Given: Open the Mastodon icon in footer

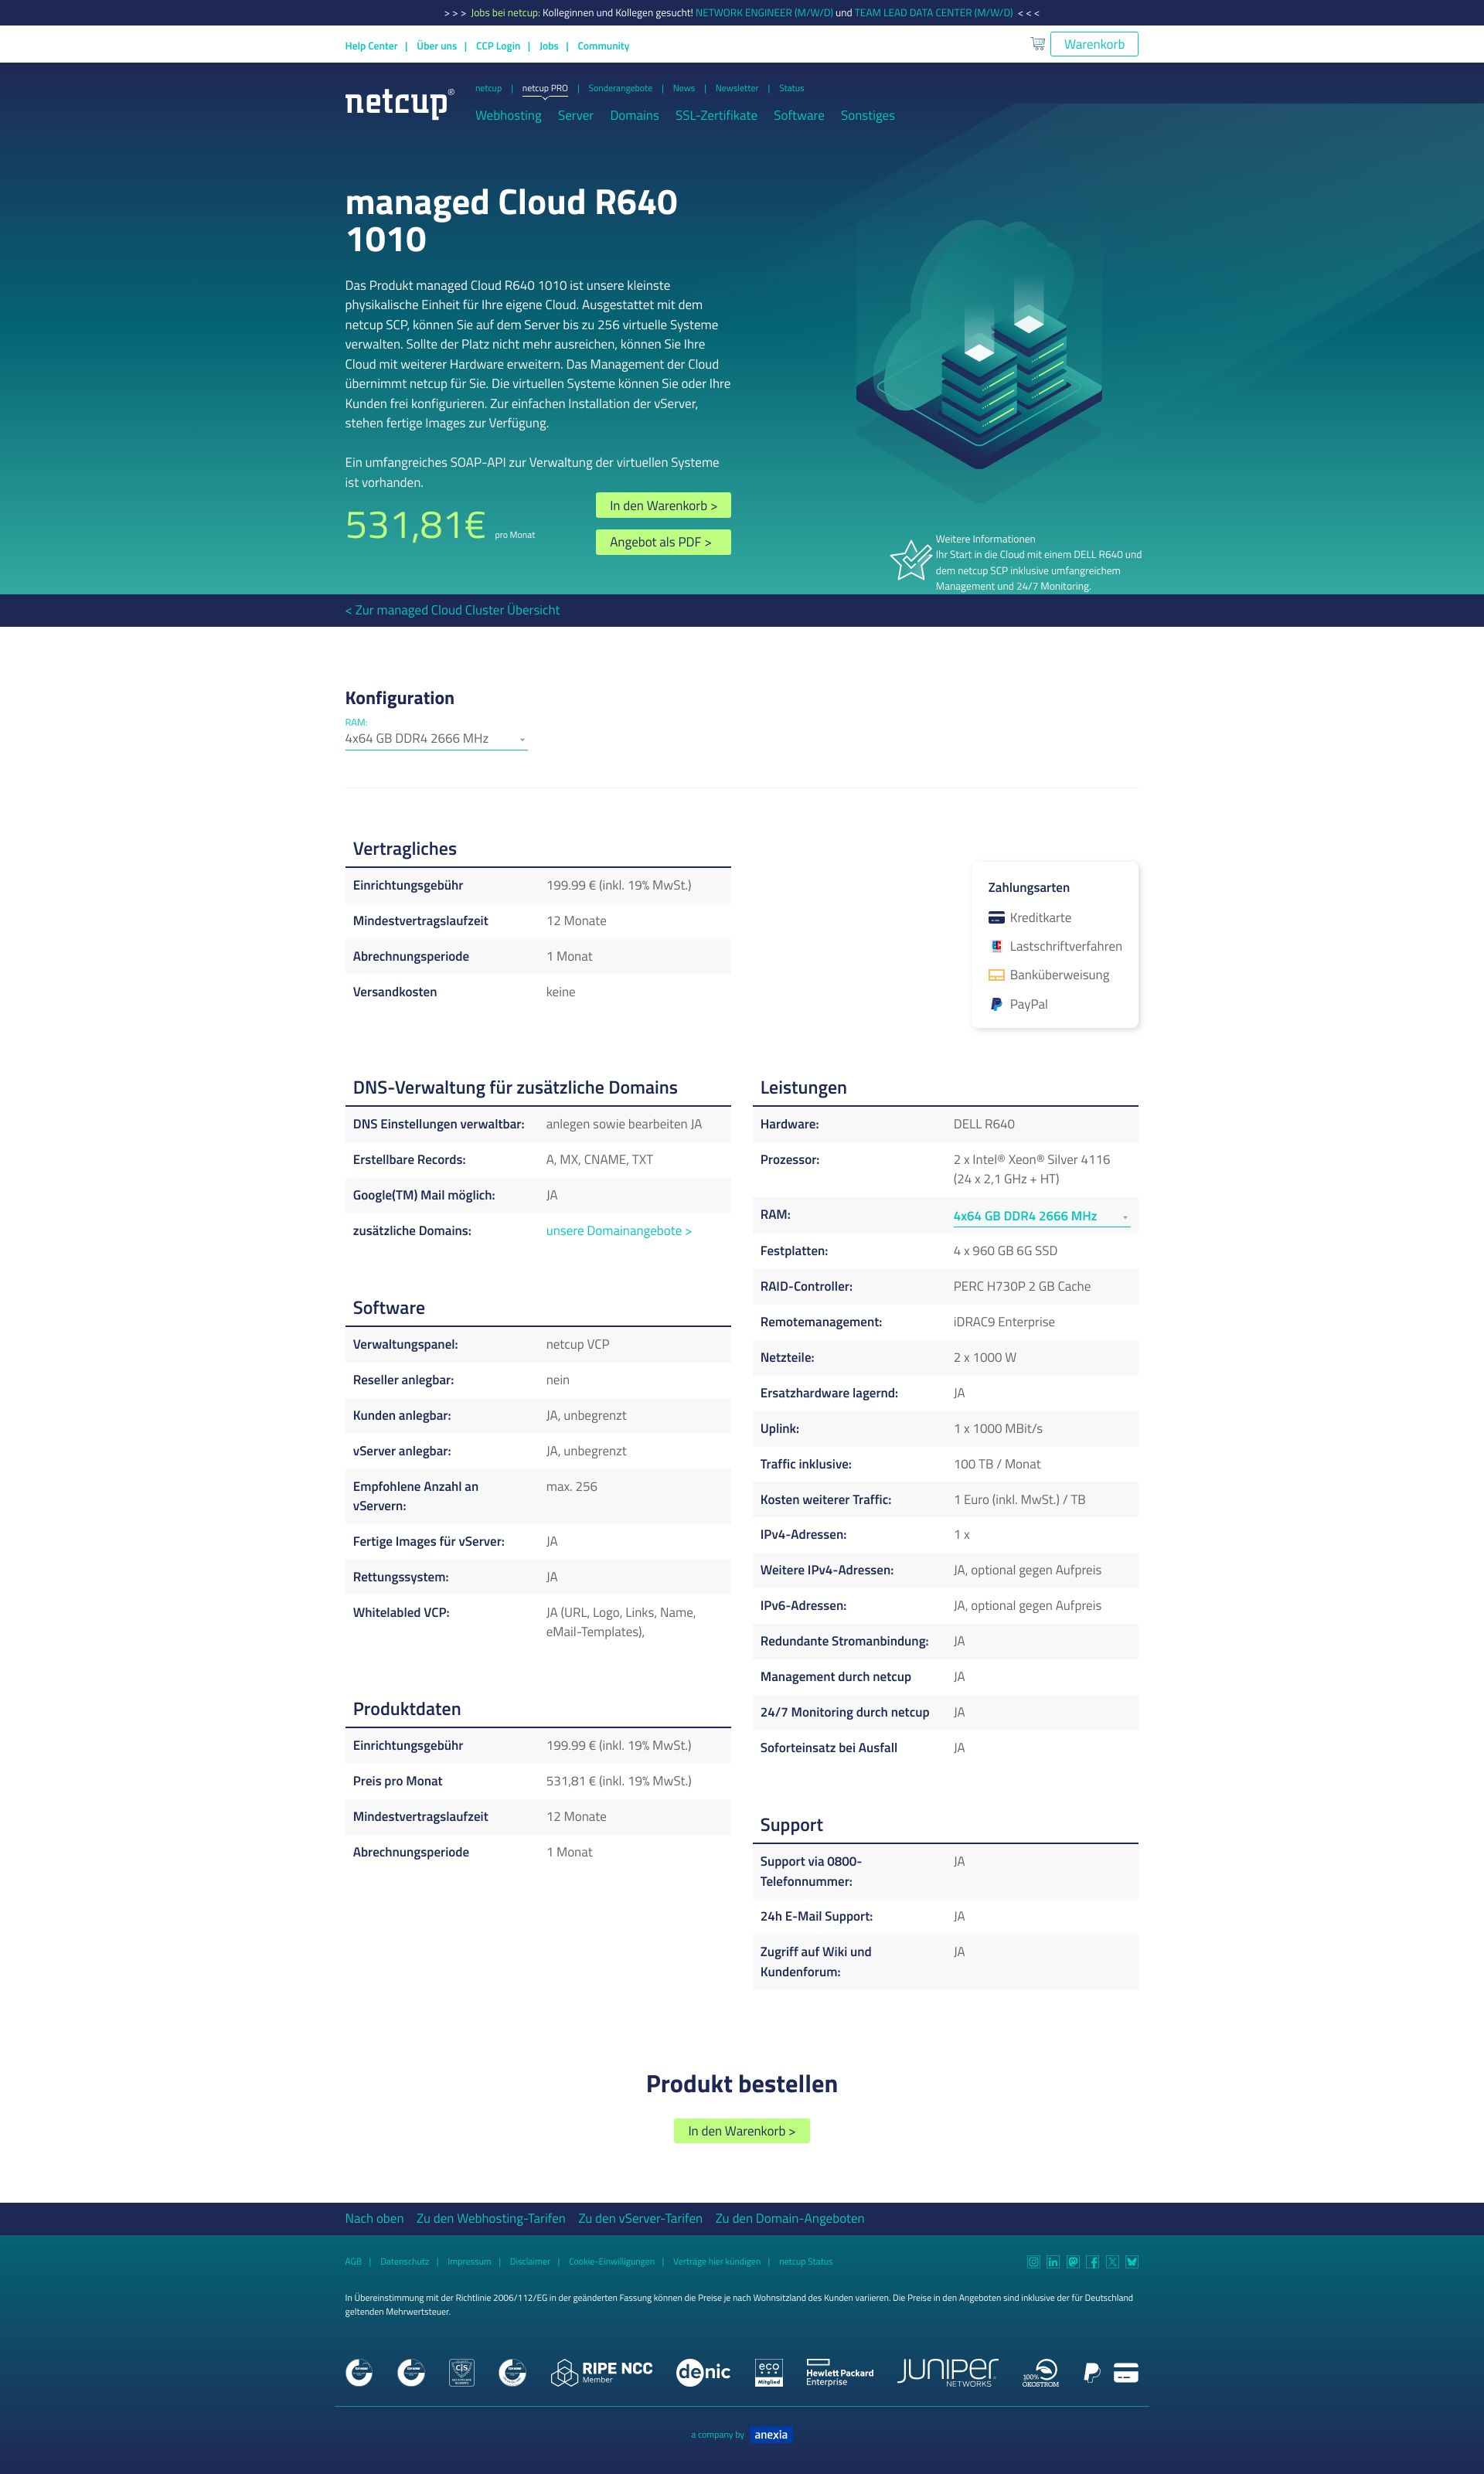Looking at the screenshot, I should pos(1073,2262).
